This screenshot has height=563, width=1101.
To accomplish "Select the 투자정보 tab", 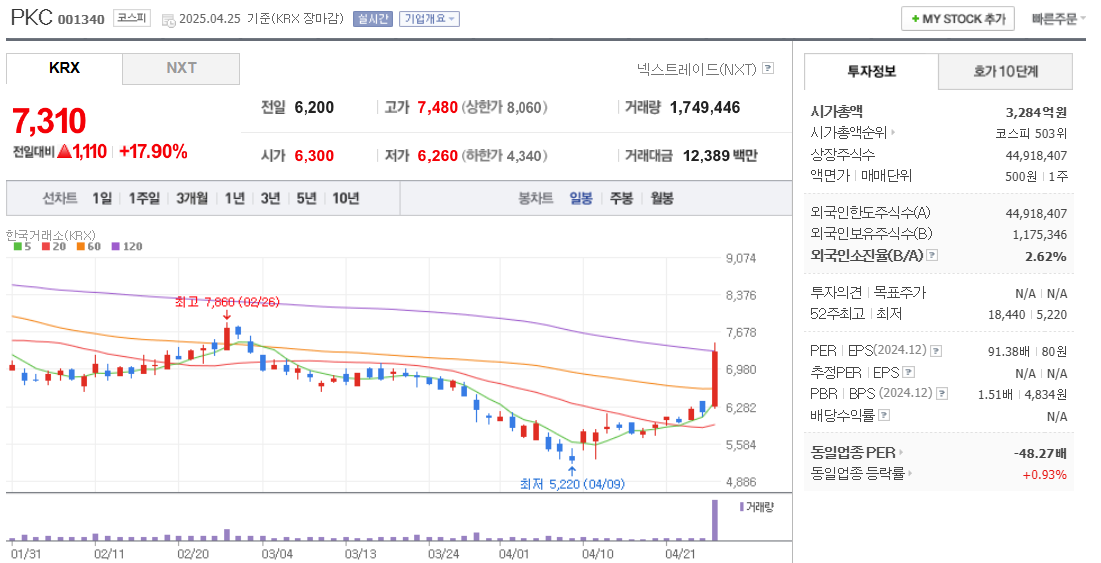I will (871, 71).
